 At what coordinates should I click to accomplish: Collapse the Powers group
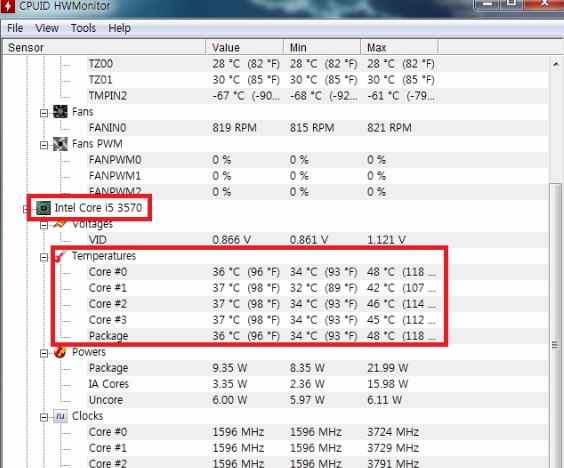pyautogui.click(x=44, y=353)
